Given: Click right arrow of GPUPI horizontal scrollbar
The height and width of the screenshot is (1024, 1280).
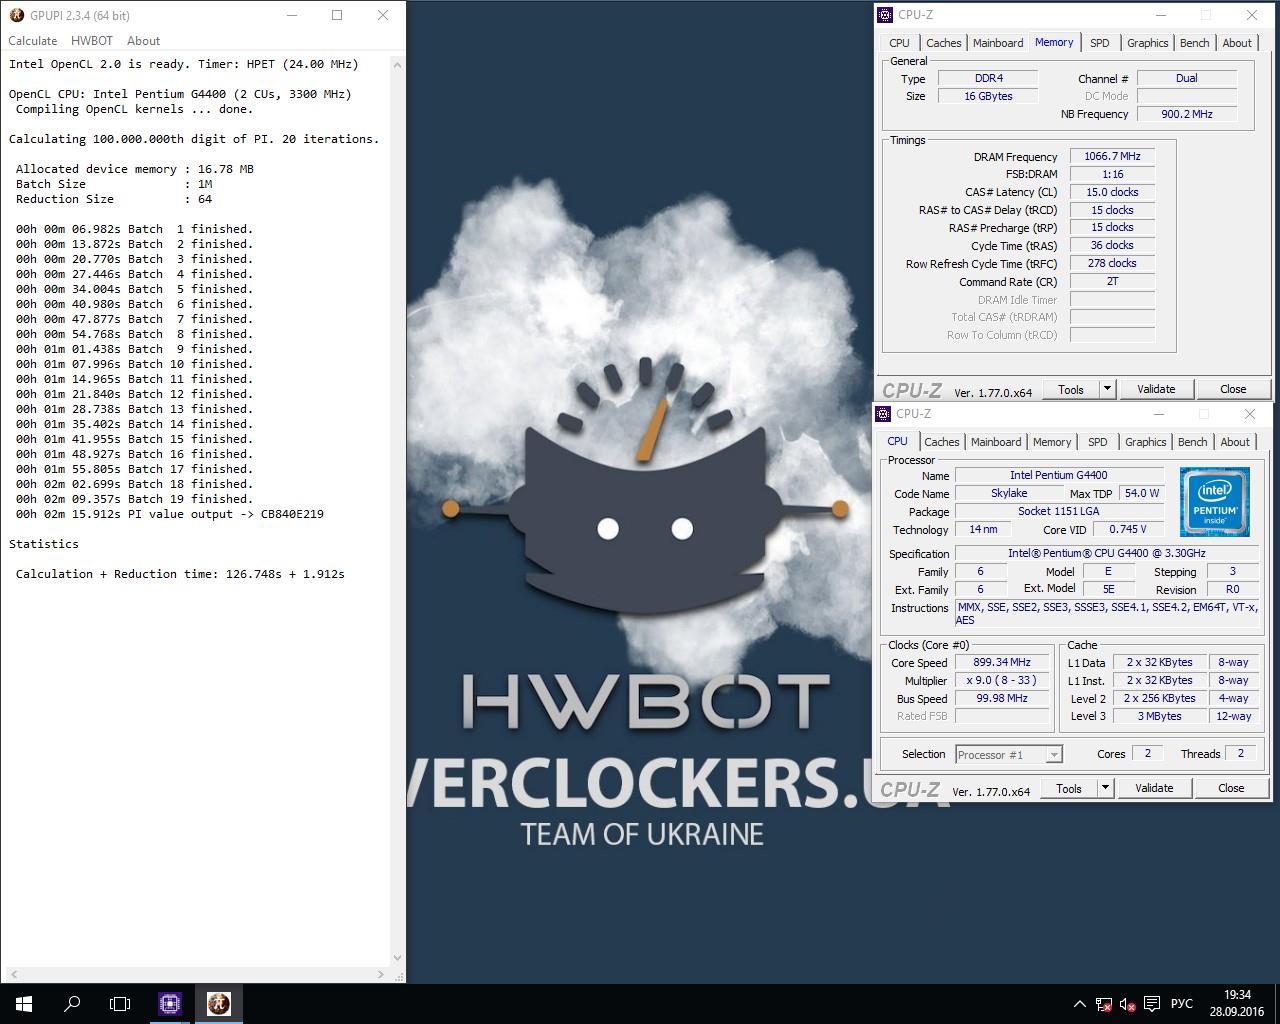Looking at the screenshot, I should coord(380,974).
